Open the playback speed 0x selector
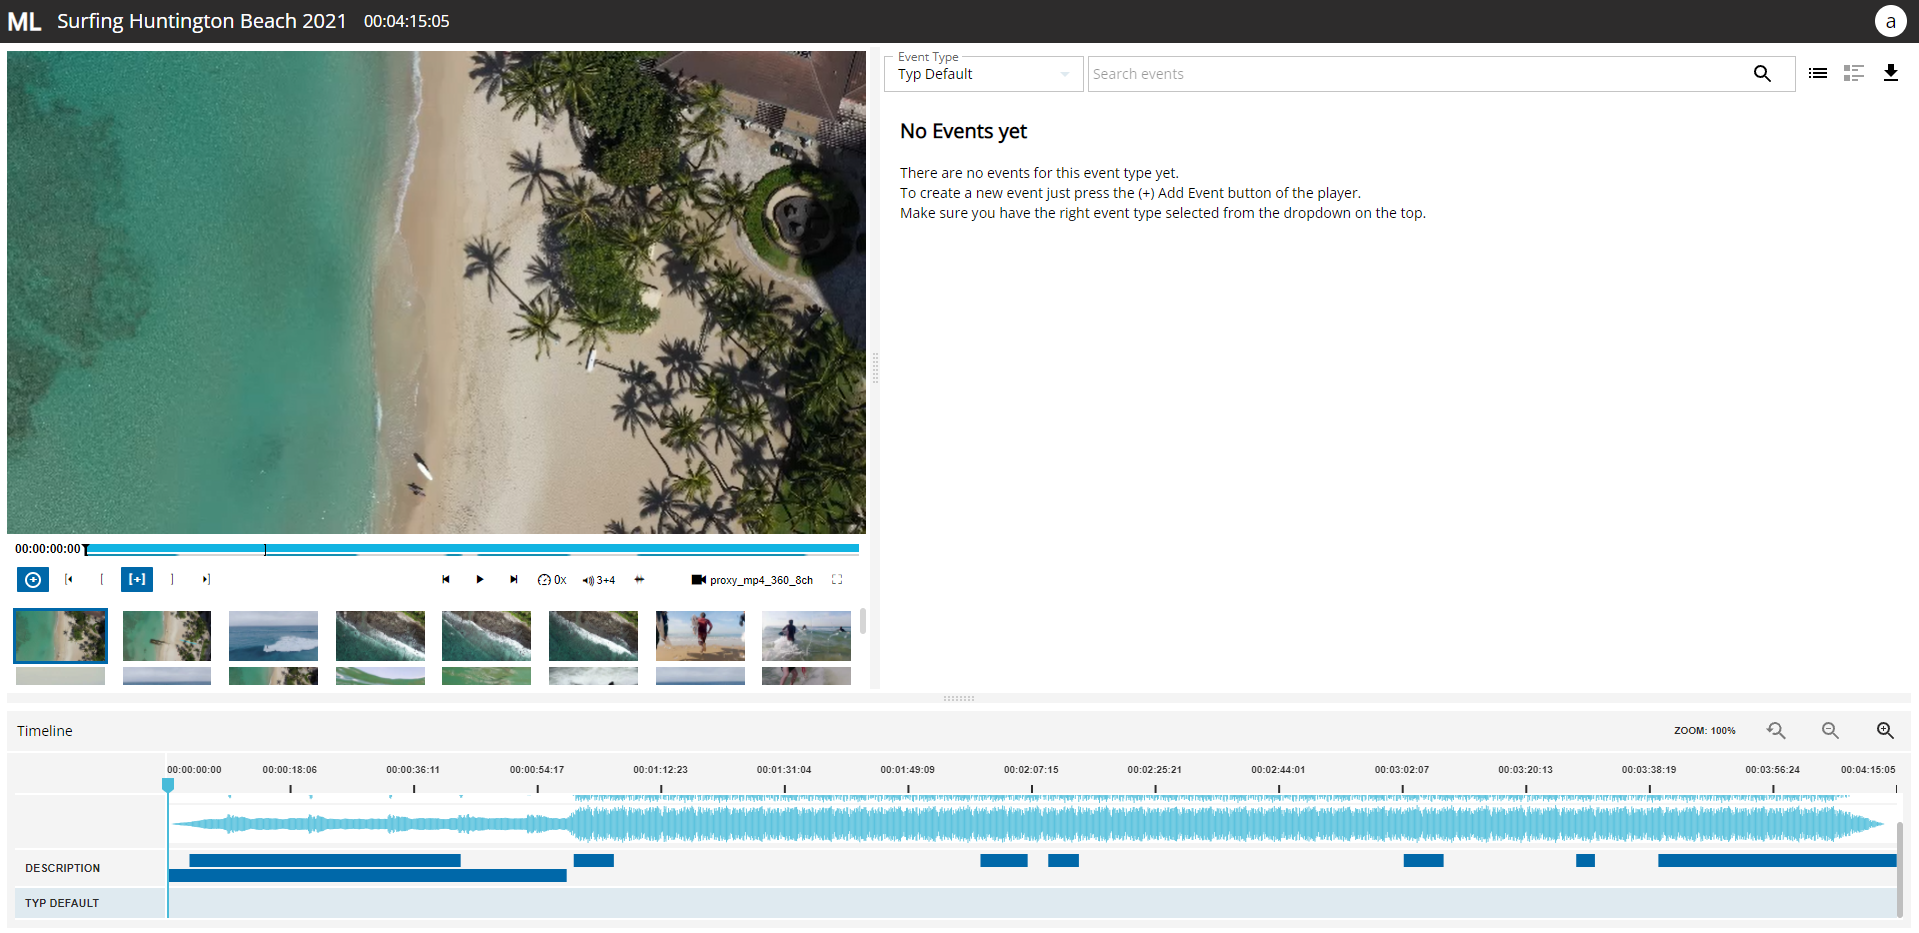Viewport: 1919px width, 933px height. 552,580
